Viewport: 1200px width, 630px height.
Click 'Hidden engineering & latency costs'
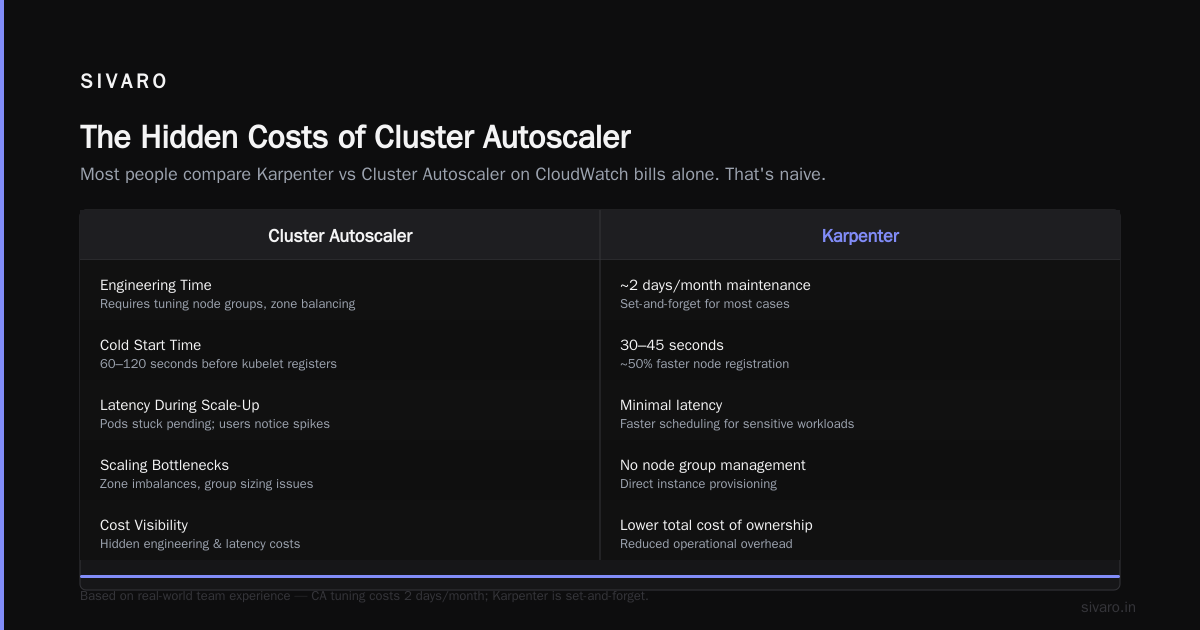[200, 544]
